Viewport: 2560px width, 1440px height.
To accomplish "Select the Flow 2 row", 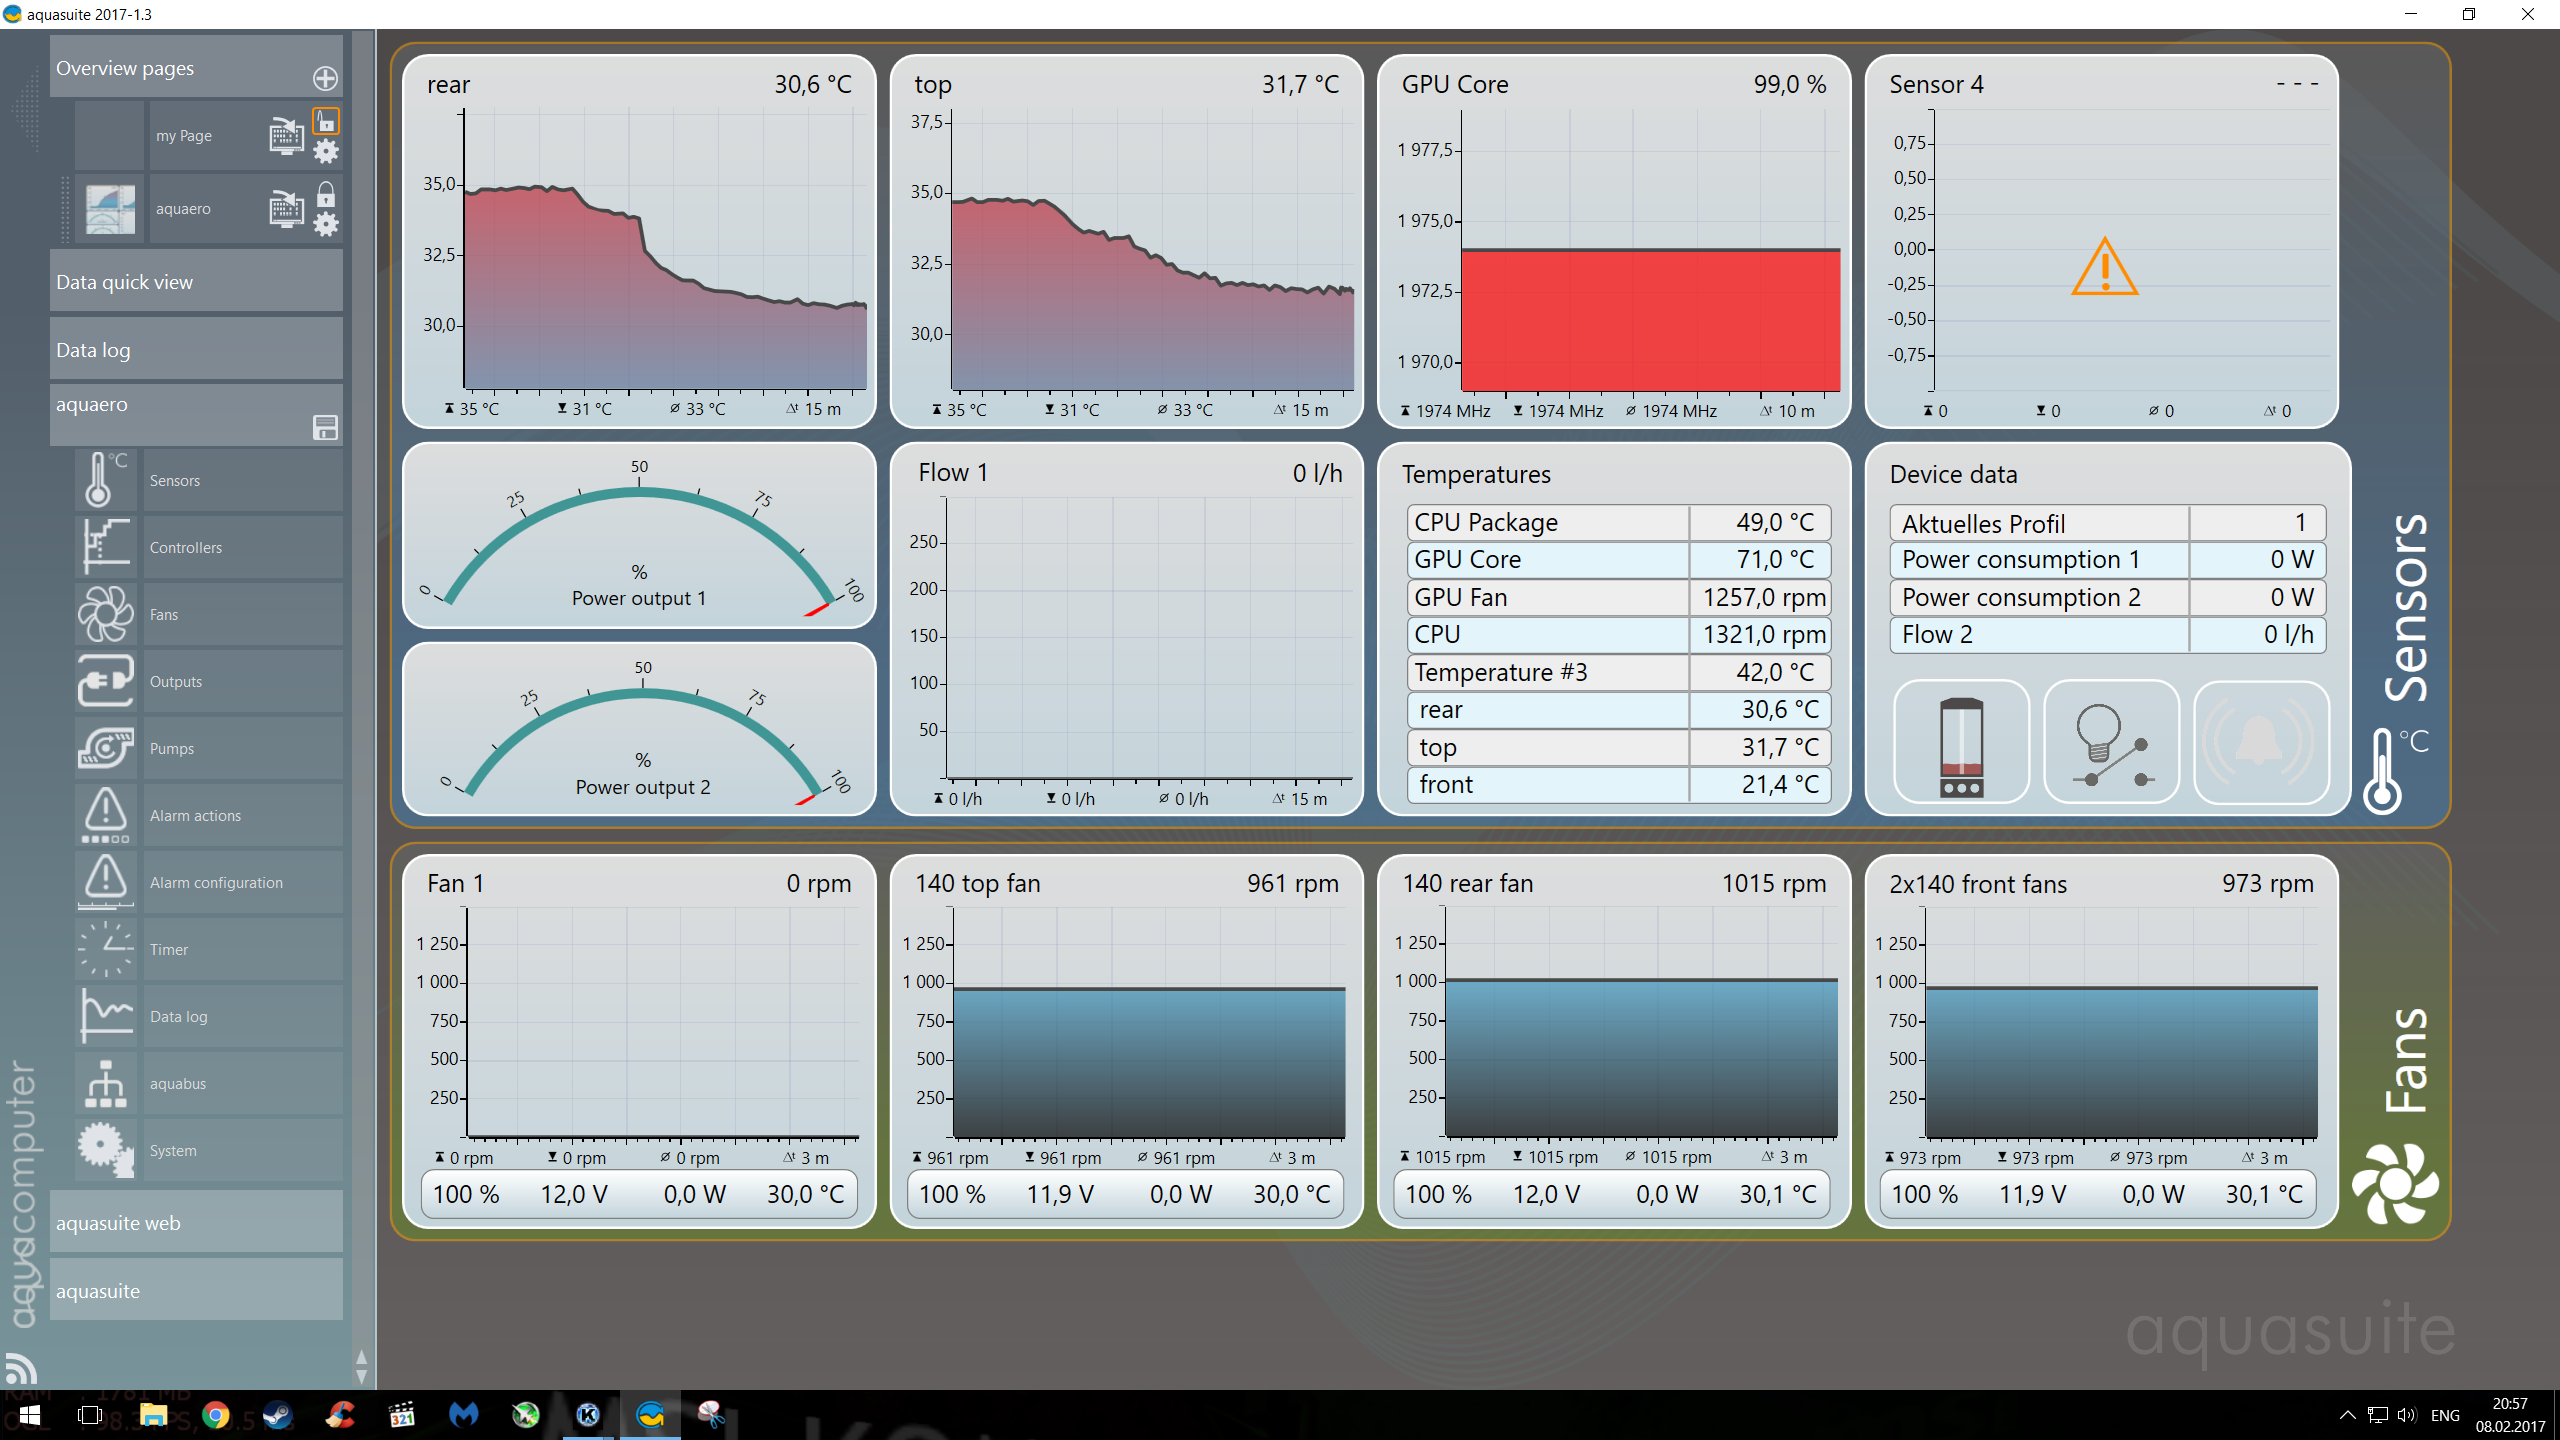I will (x=2107, y=634).
